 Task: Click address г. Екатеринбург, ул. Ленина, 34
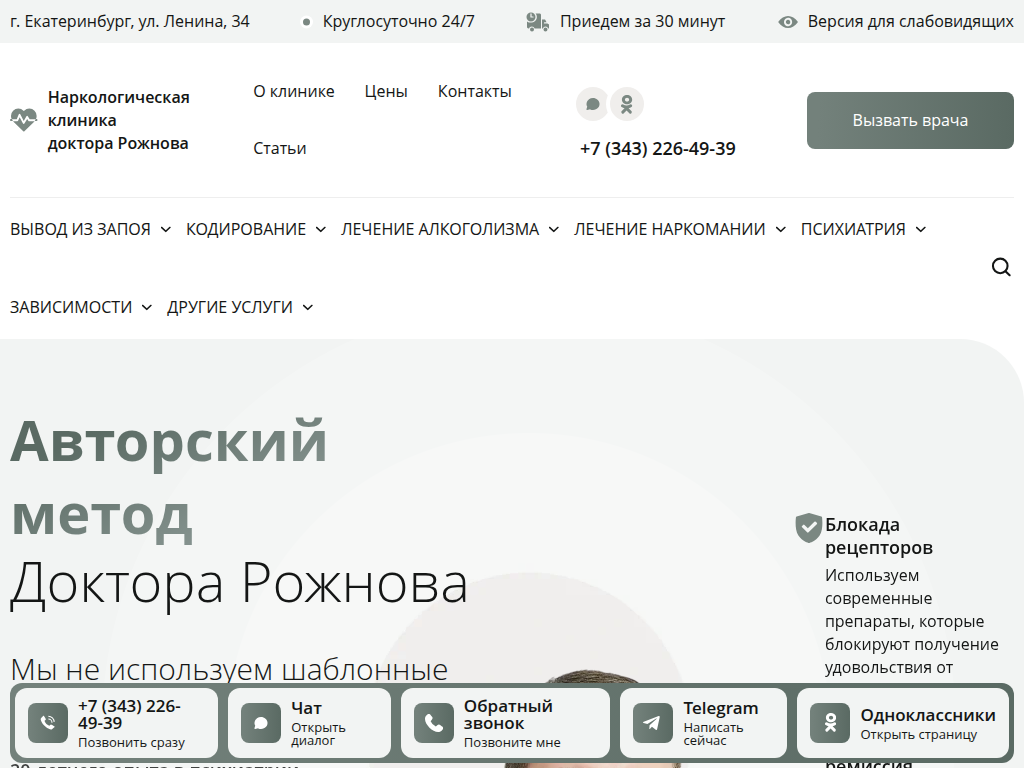point(130,22)
